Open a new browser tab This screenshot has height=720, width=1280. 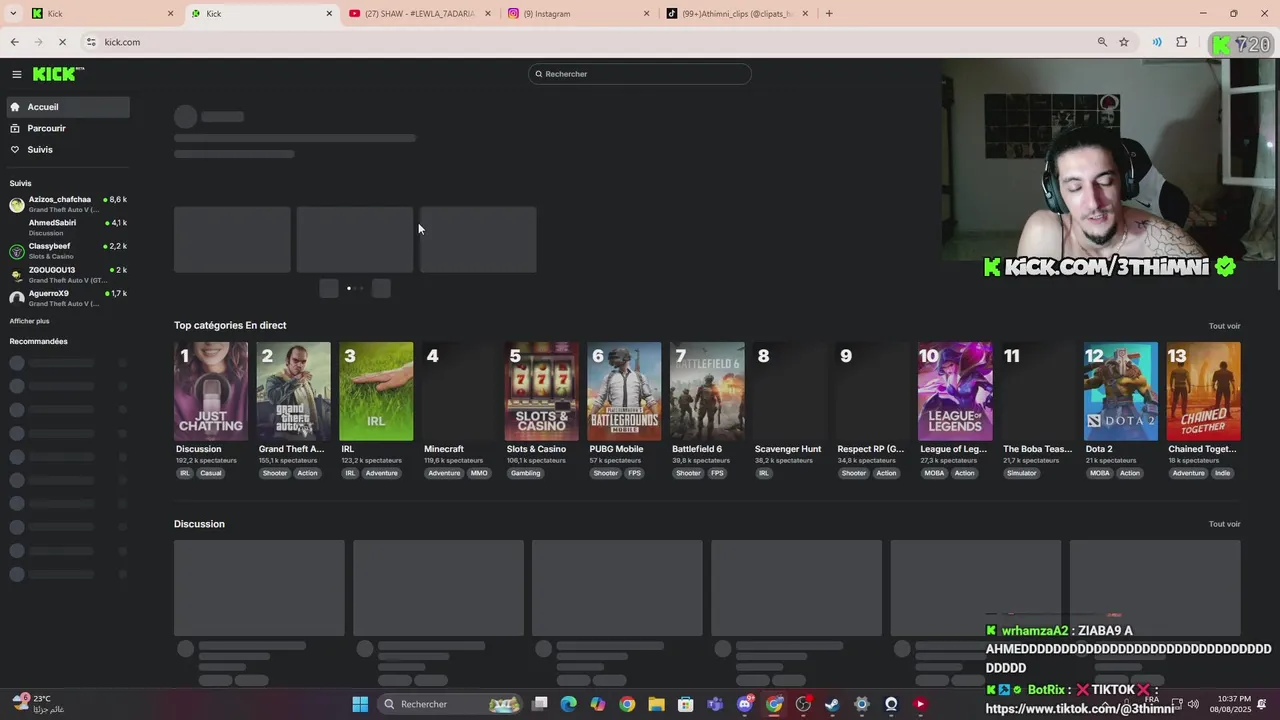pos(829,14)
